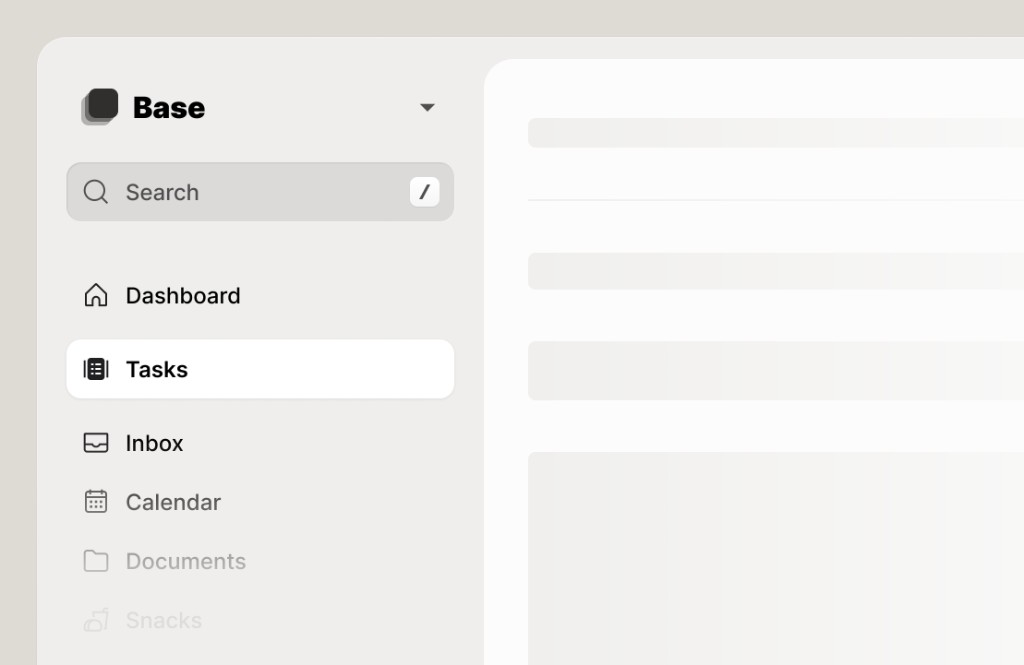This screenshot has width=1024, height=665.
Task: Open the Base workspace name switcher
Action: 168,108
